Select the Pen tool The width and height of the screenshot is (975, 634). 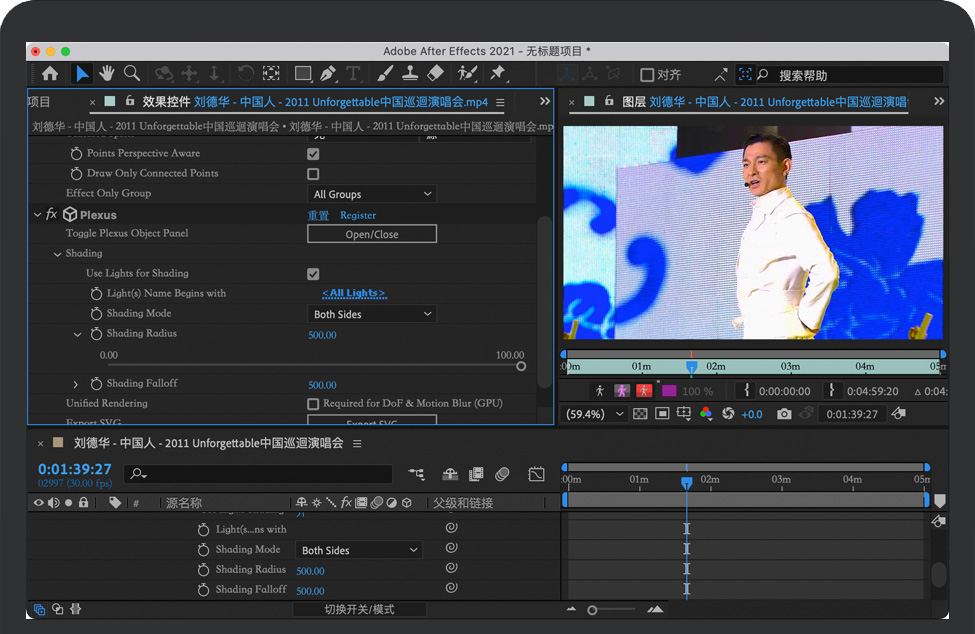328,74
